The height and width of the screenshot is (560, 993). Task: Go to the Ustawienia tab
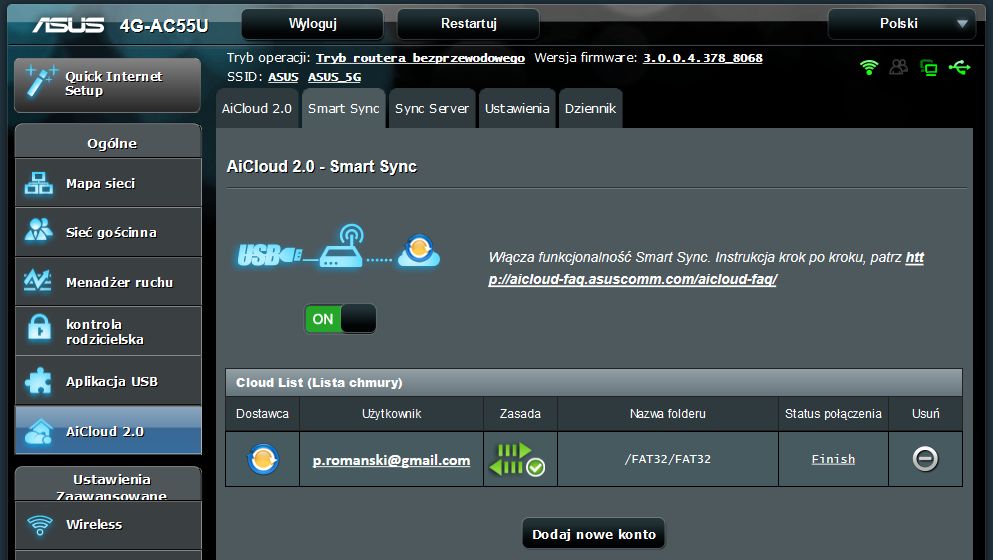tap(517, 108)
